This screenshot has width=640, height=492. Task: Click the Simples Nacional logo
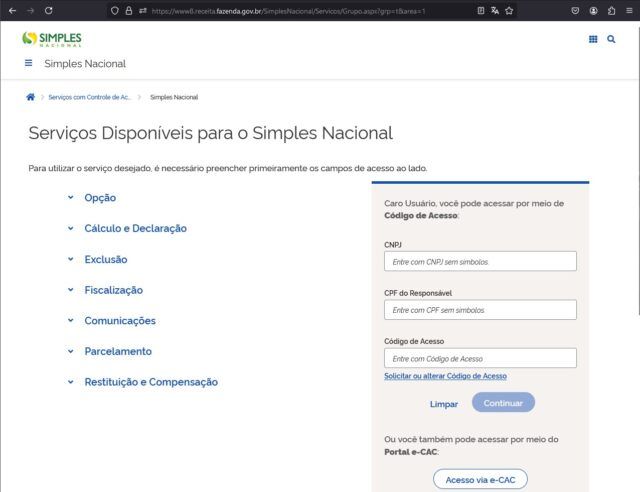pyautogui.click(x=52, y=39)
